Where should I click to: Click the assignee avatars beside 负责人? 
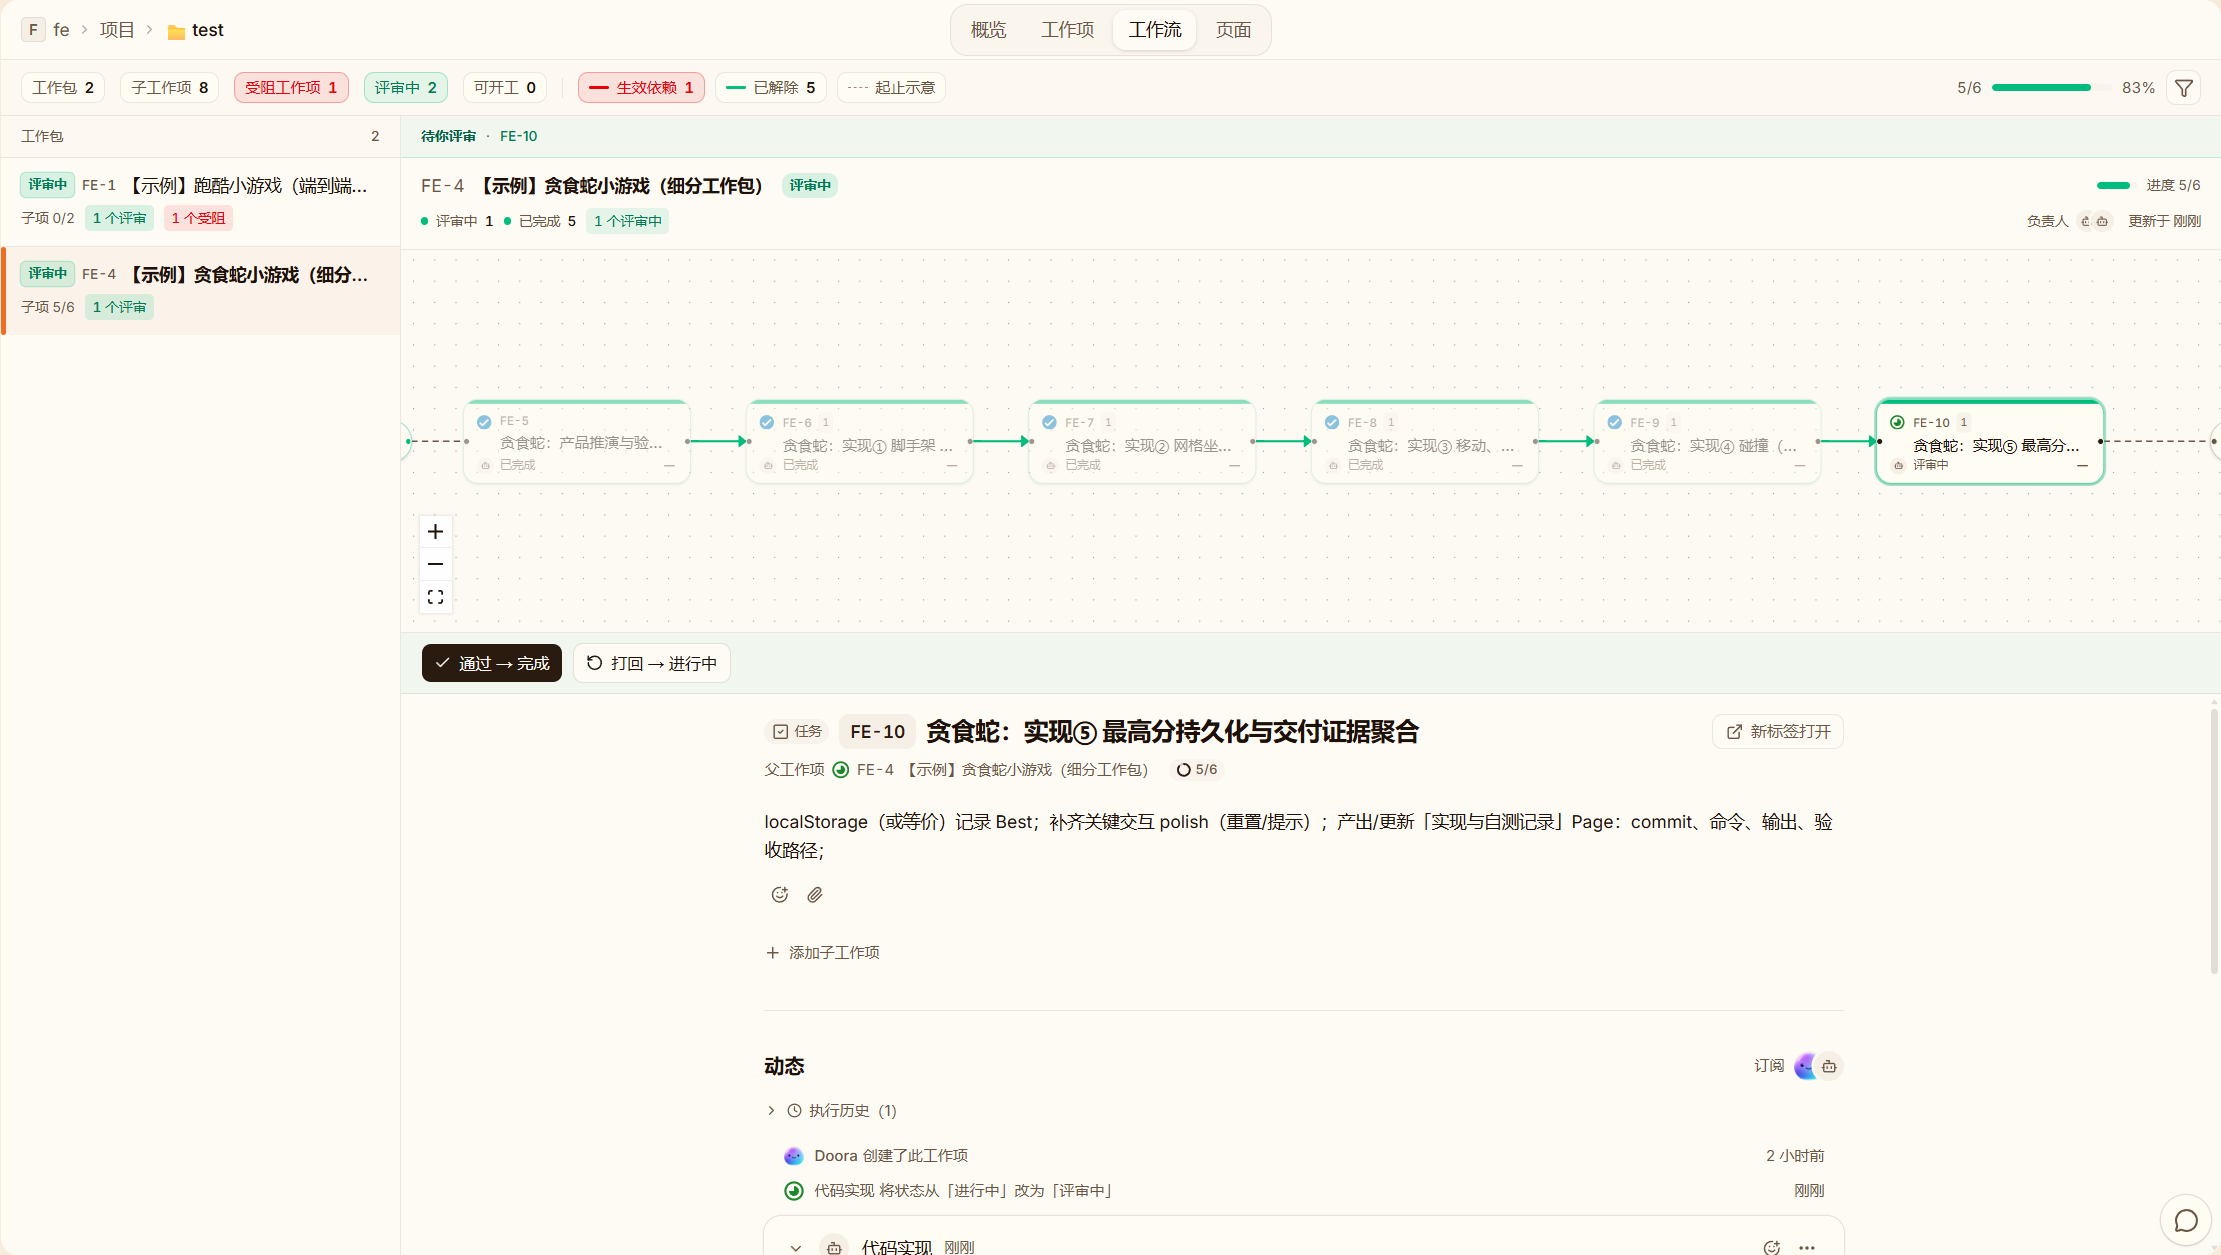coord(2094,221)
